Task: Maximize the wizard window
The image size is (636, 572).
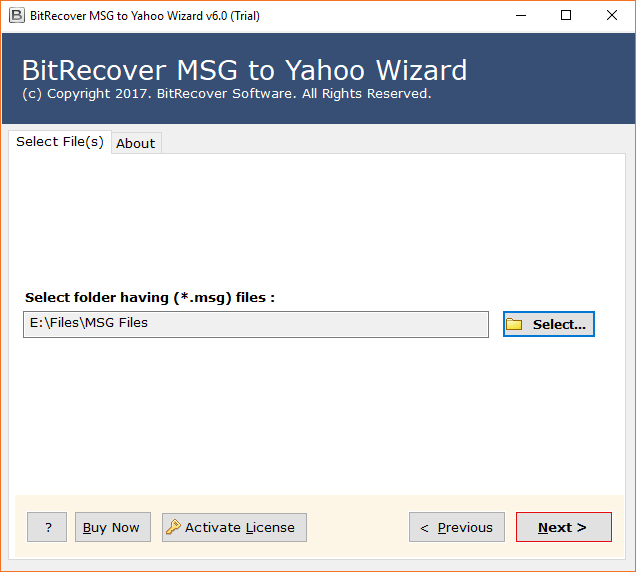Action: pyautogui.click(x=566, y=16)
